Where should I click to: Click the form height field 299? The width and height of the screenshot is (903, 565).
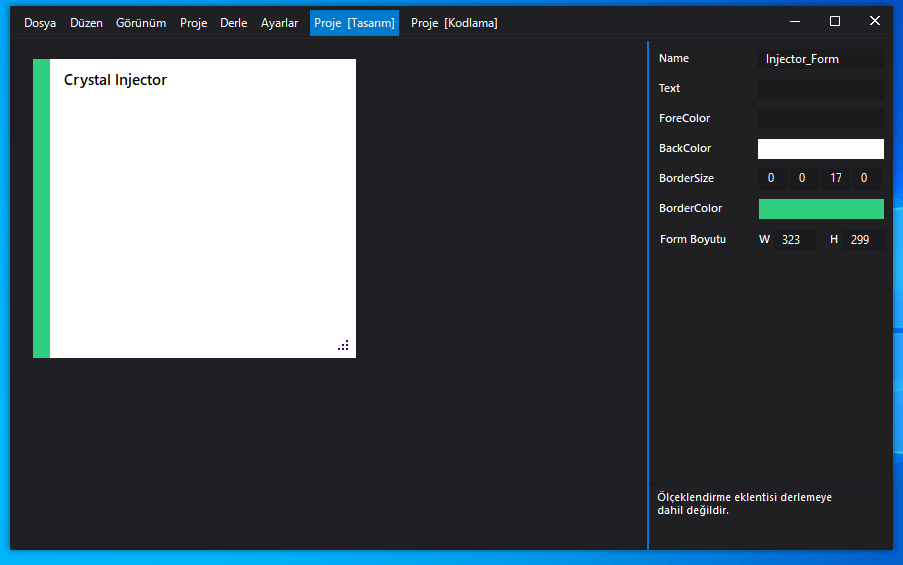tap(863, 240)
